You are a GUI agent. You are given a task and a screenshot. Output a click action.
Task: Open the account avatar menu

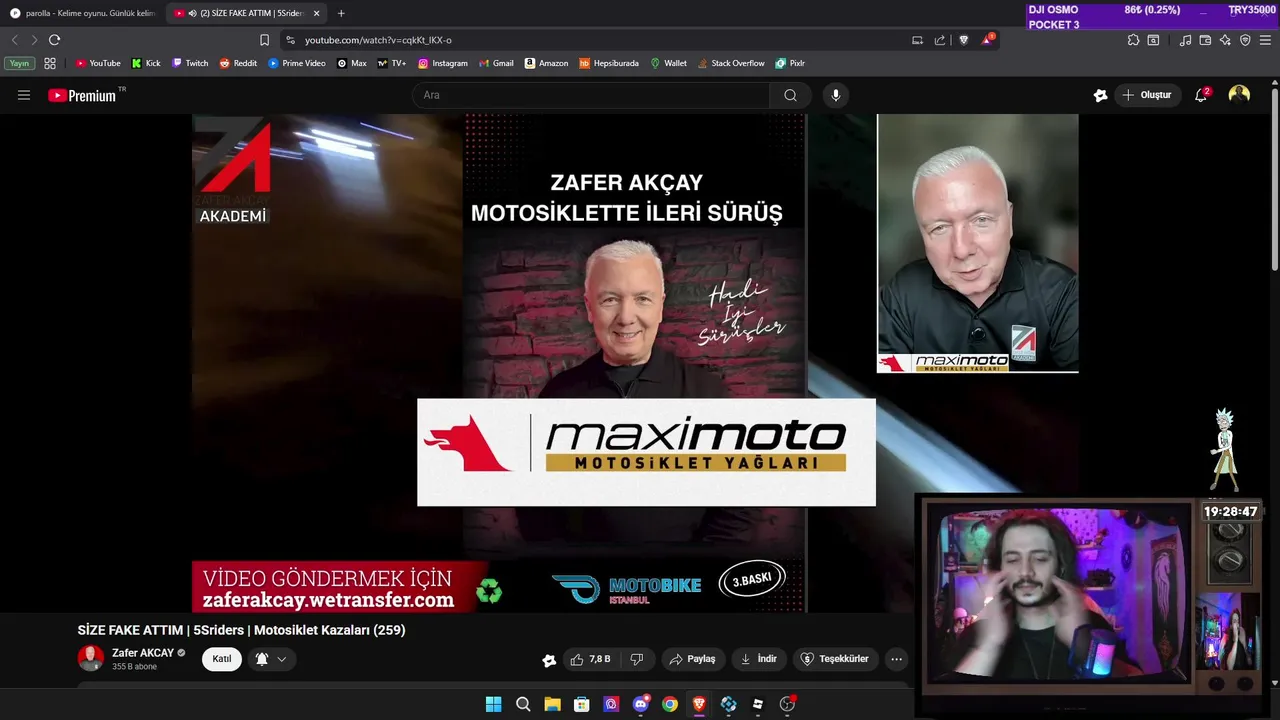click(1239, 95)
